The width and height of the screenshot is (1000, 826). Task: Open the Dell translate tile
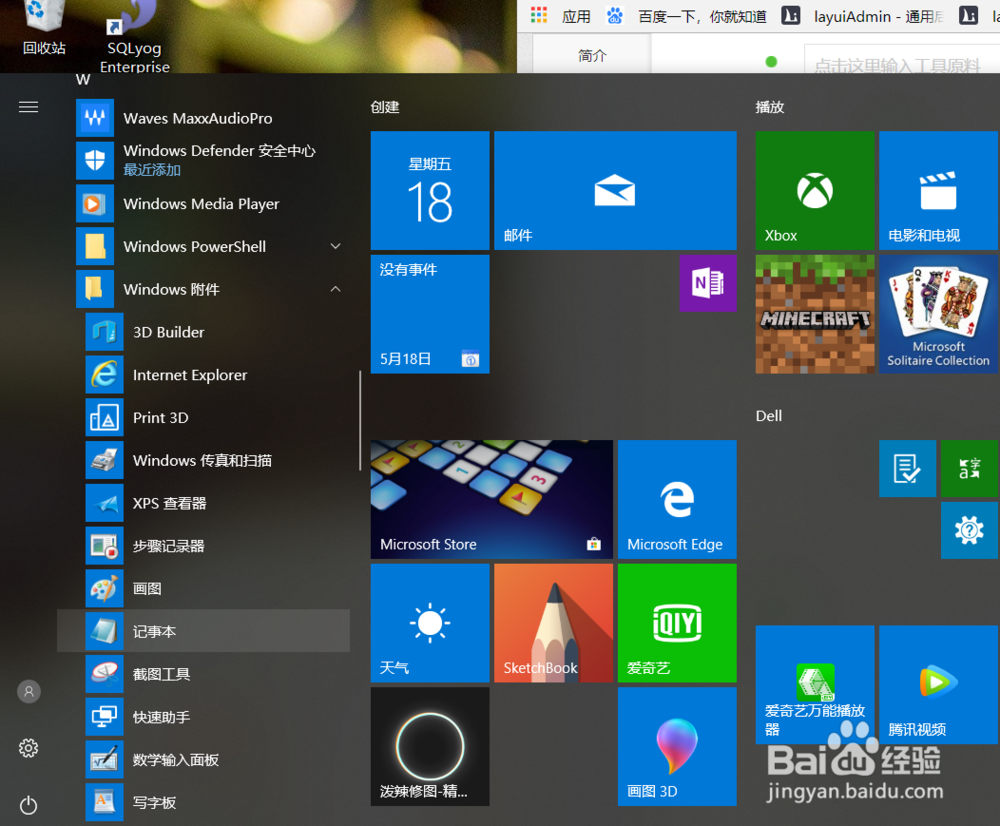[x=969, y=468]
